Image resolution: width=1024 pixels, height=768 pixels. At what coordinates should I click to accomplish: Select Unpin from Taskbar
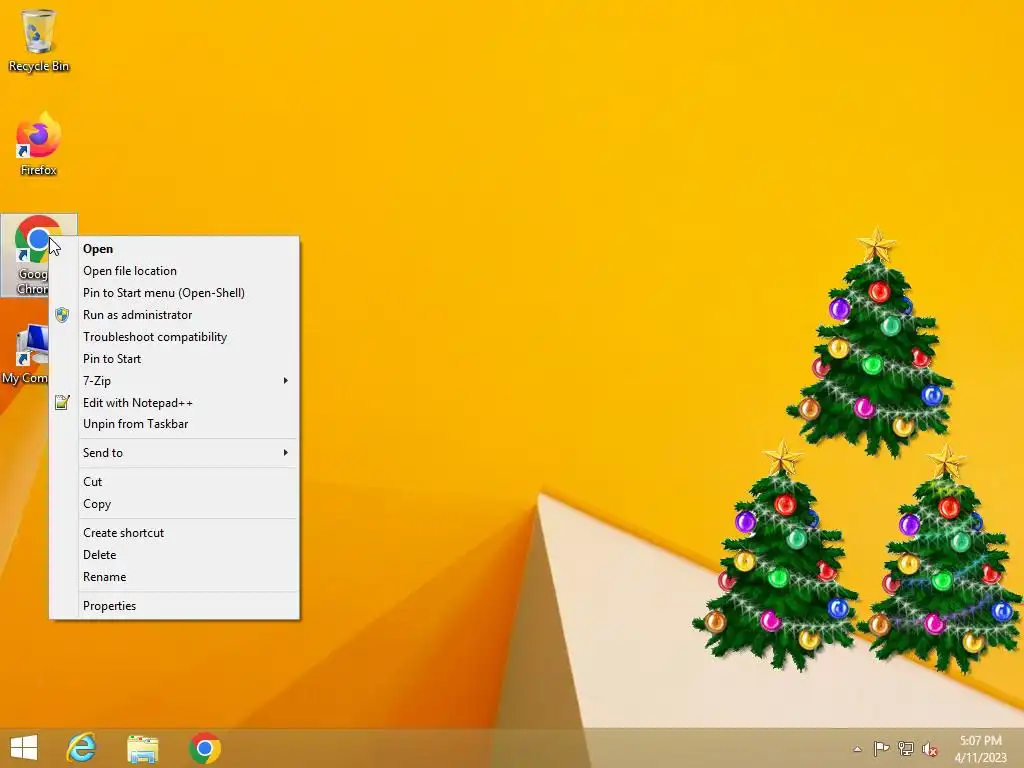pyautogui.click(x=174, y=424)
